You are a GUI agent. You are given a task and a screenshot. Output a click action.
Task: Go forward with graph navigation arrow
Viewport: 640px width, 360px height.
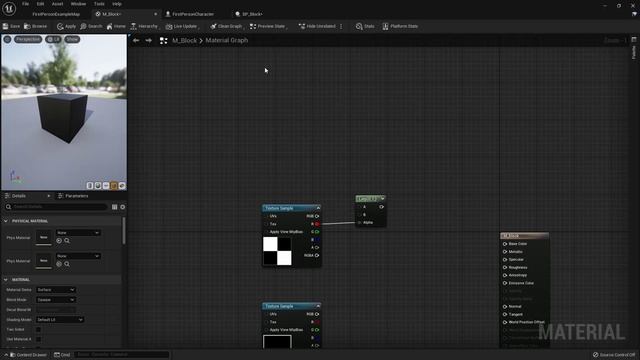[x=149, y=40]
